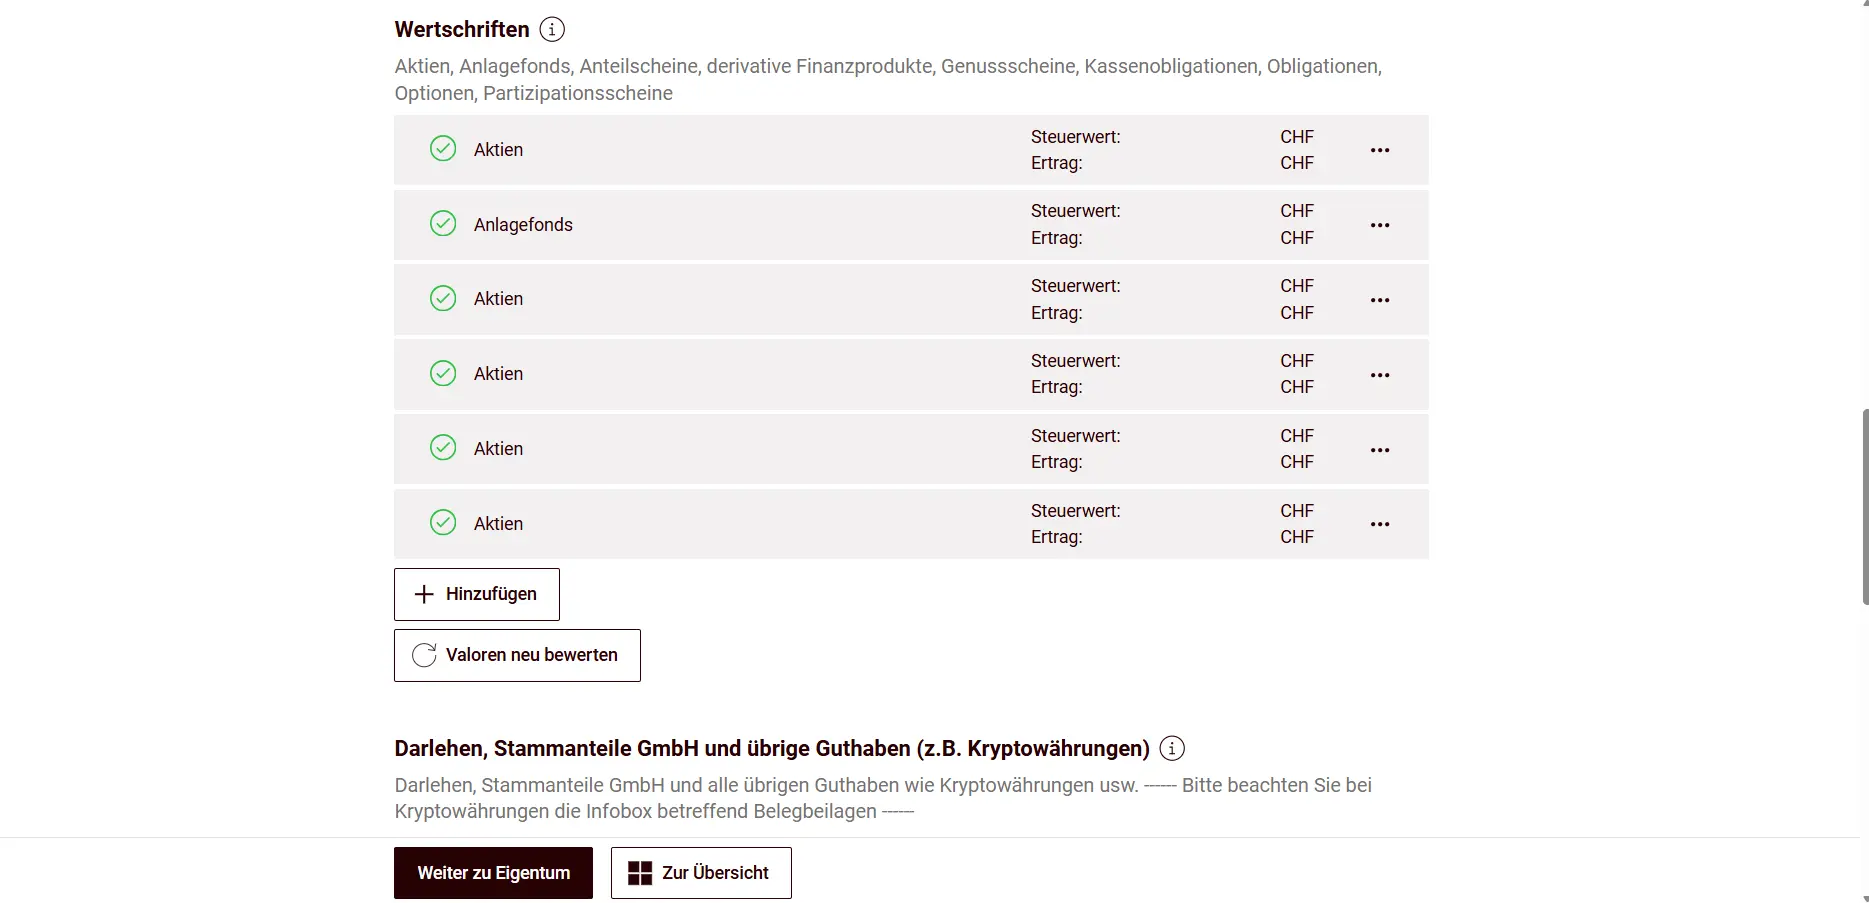Click the green checkmark beside Anlagefonds
The image size is (1869, 903).
point(443,223)
